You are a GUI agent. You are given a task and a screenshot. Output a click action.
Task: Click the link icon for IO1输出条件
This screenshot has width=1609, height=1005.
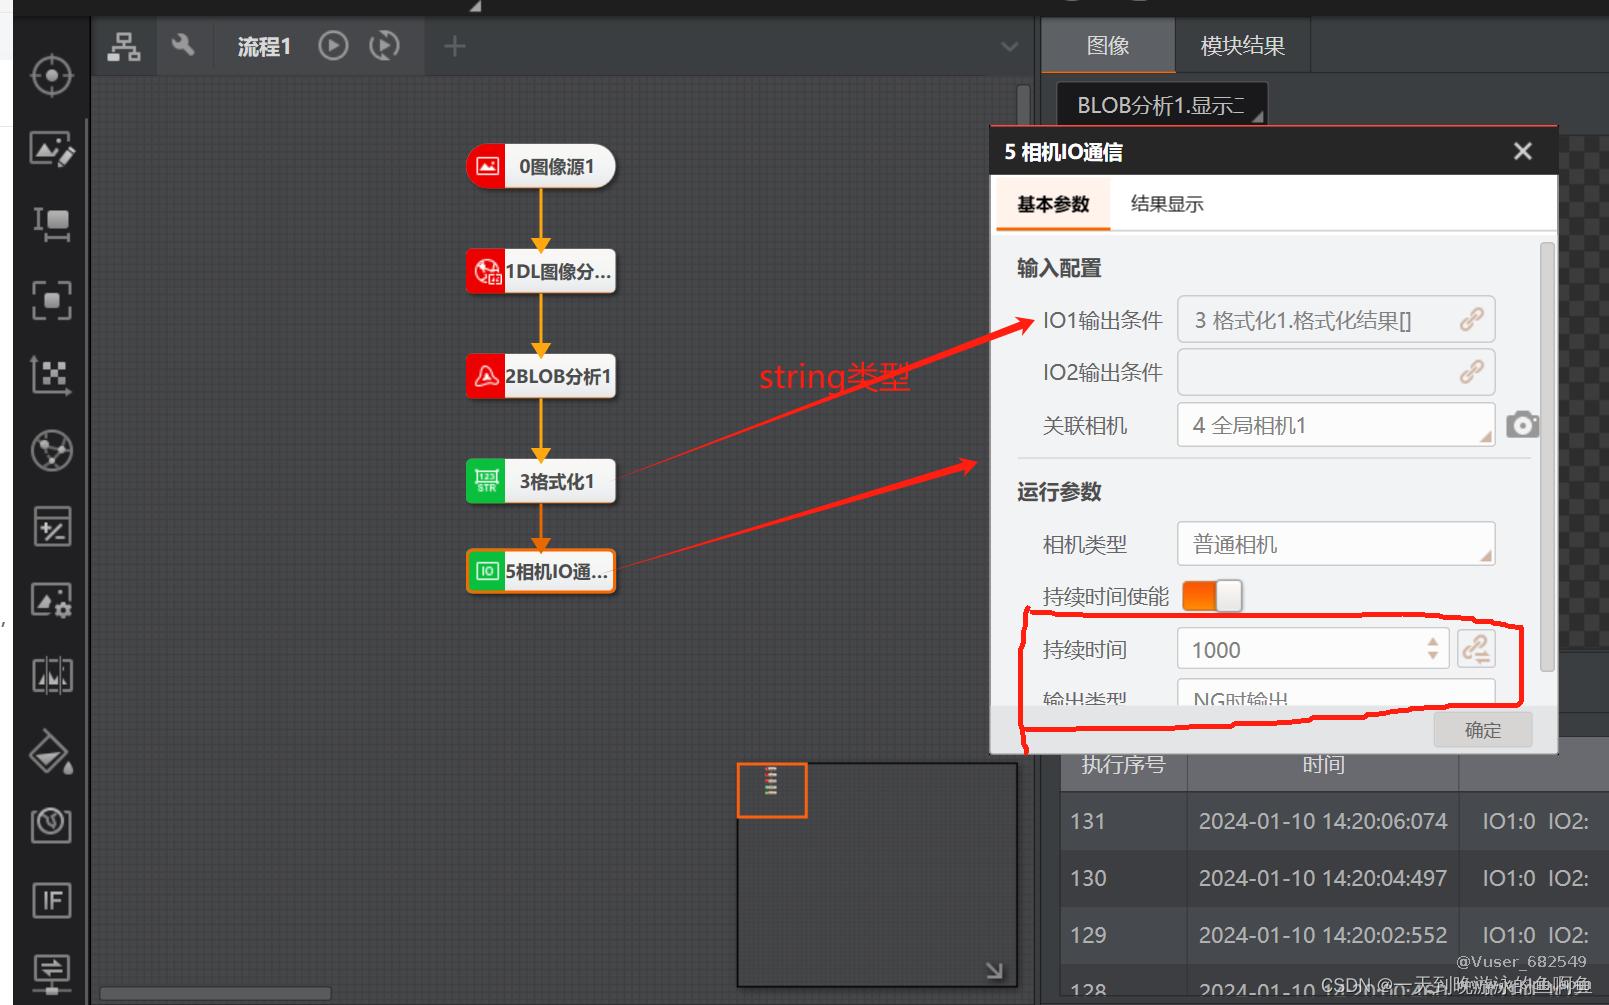click(x=1471, y=320)
